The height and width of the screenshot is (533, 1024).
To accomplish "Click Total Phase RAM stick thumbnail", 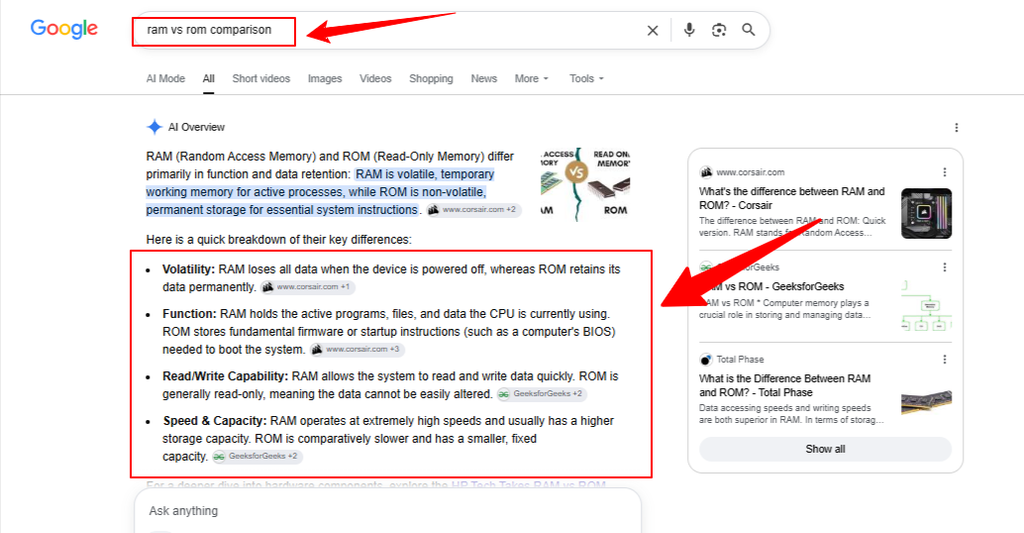I will [926, 401].
